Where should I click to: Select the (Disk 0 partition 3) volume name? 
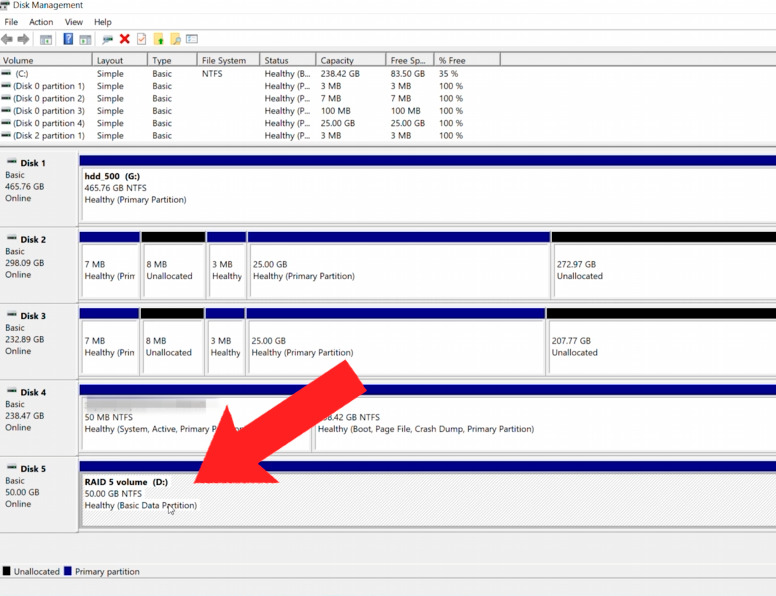[48, 110]
